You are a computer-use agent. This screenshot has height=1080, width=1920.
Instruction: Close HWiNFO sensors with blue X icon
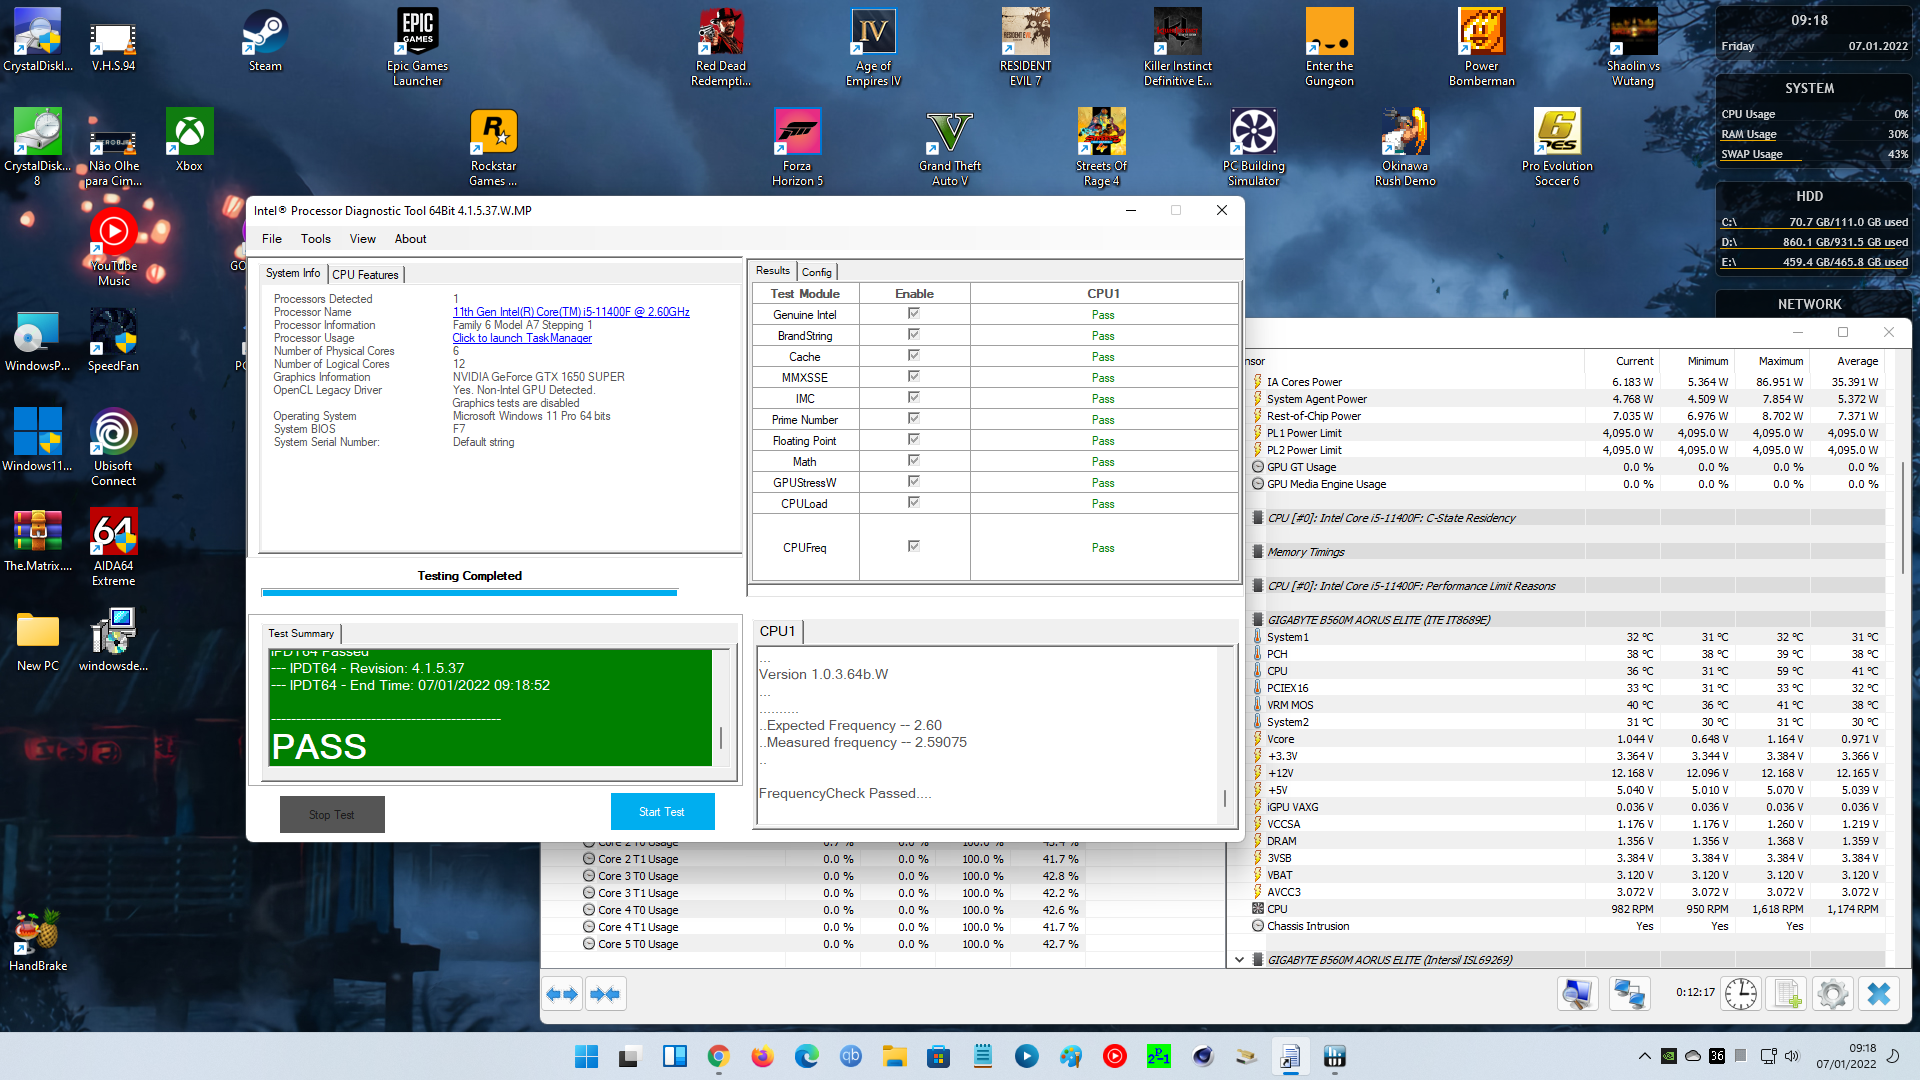point(1879,994)
